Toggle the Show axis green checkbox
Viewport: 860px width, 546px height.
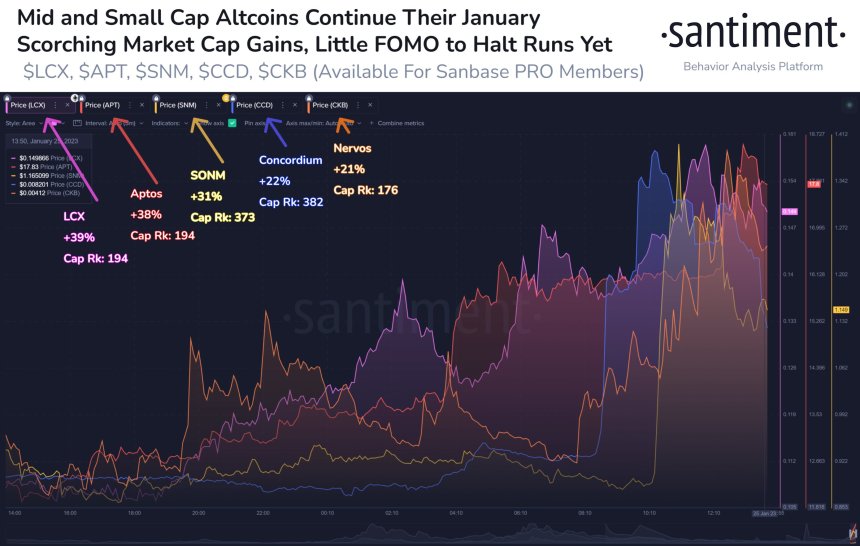232,123
